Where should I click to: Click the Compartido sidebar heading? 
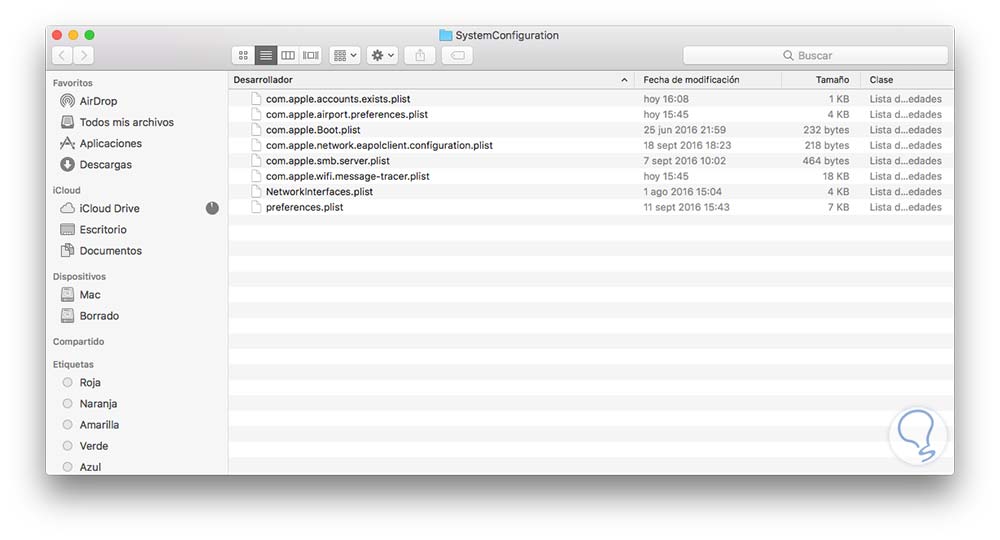78,342
